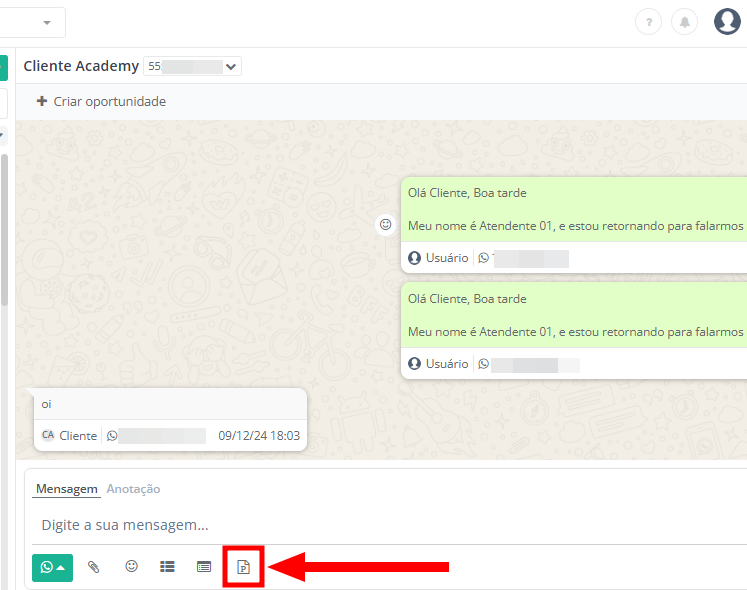Switch to the Mensagem tab
This screenshot has height=590, width=747.
(x=66, y=489)
